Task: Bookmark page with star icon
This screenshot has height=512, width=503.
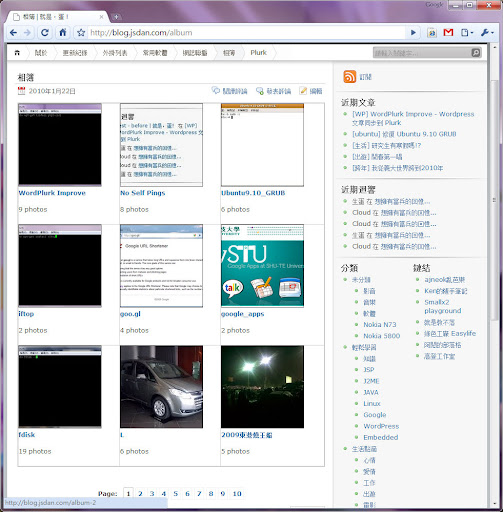Action: tap(81, 33)
